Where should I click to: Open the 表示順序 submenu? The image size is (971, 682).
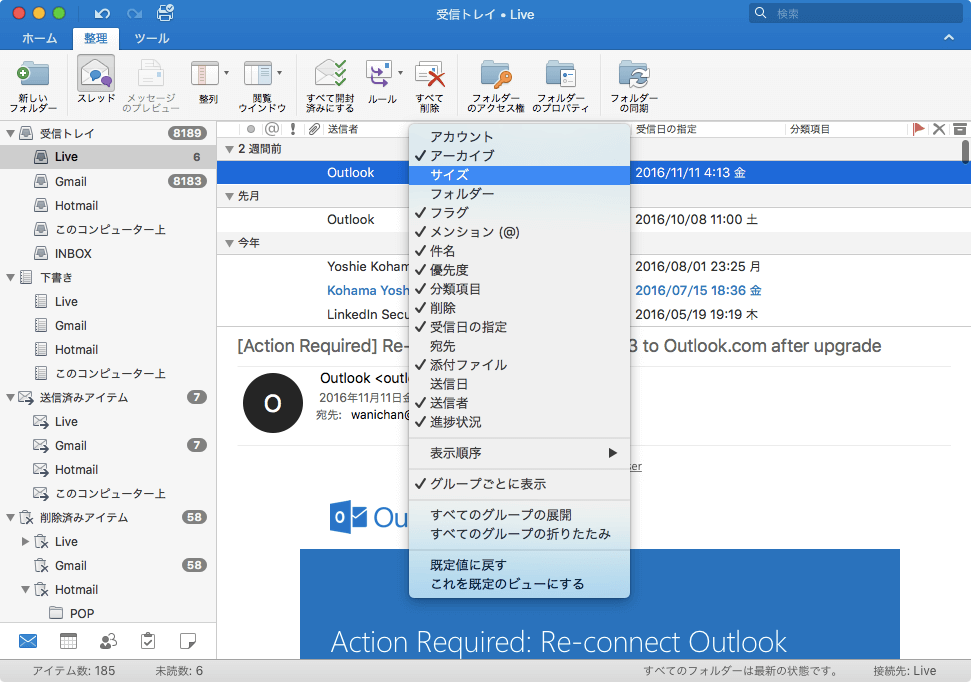519,453
